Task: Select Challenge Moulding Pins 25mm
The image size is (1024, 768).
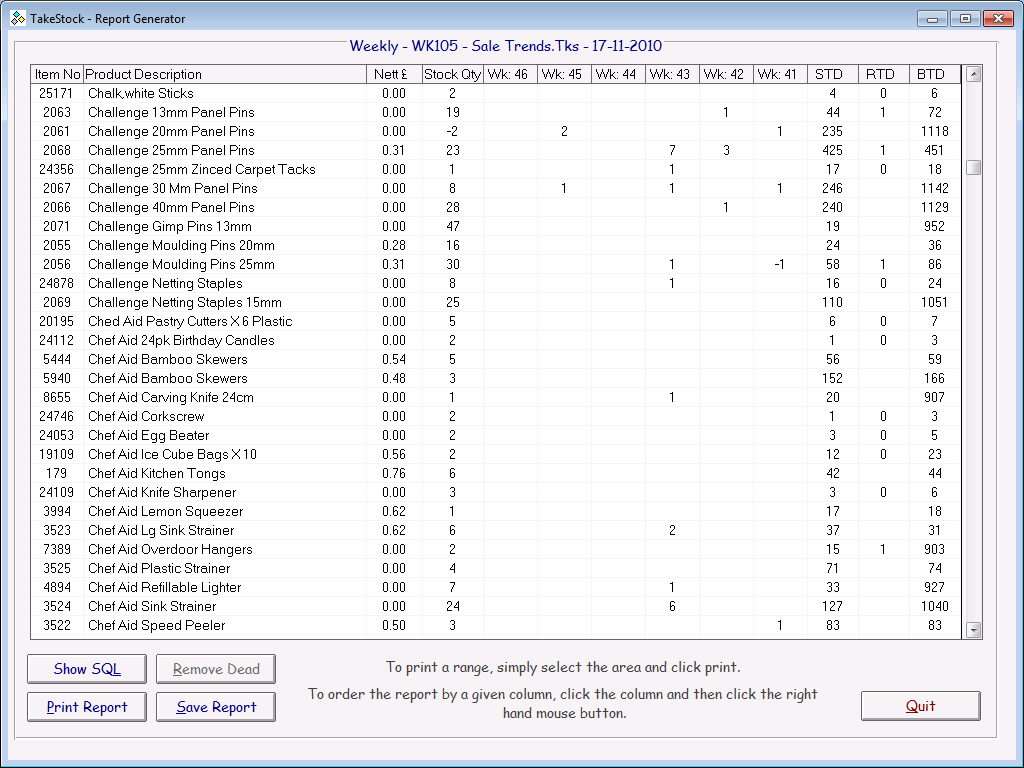Action: click(x=181, y=264)
